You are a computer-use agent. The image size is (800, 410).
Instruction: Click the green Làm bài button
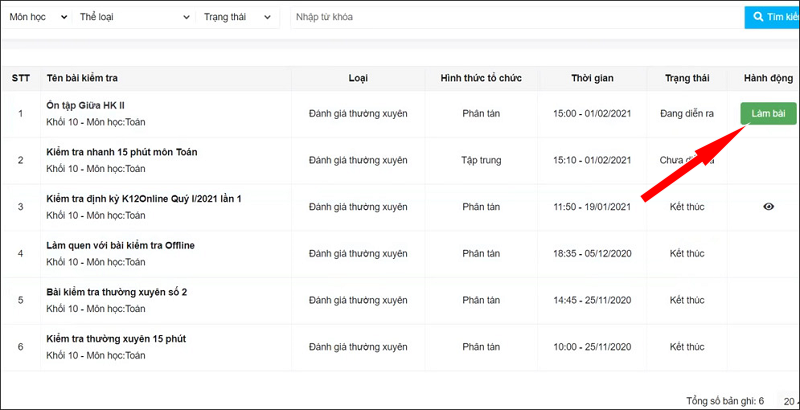[x=768, y=114]
